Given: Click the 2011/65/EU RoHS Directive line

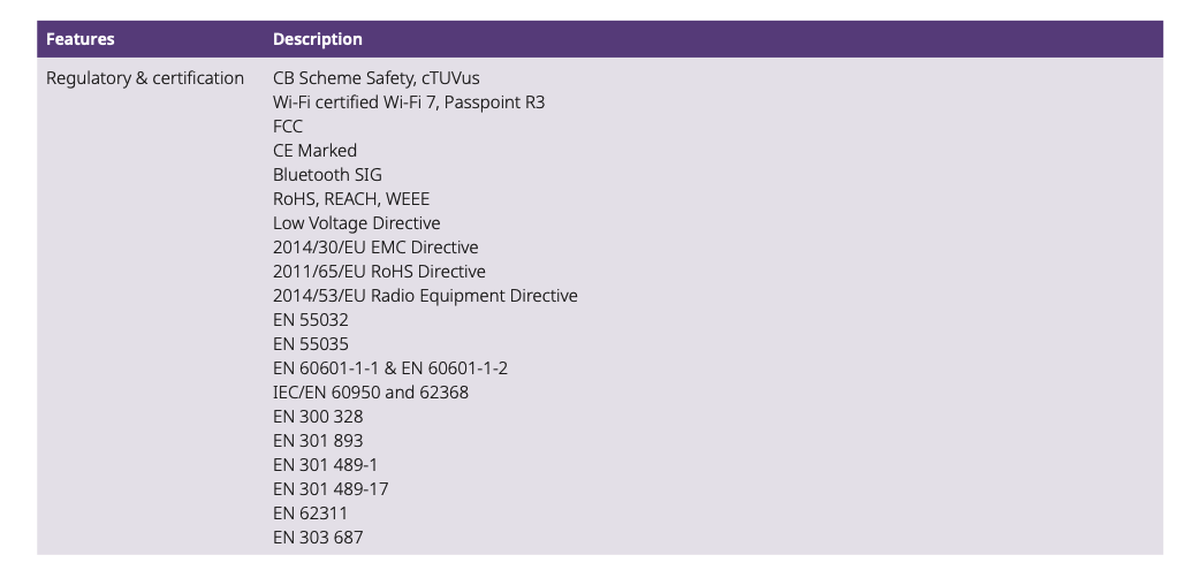Looking at the screenshot, I should tap(379, 271).
